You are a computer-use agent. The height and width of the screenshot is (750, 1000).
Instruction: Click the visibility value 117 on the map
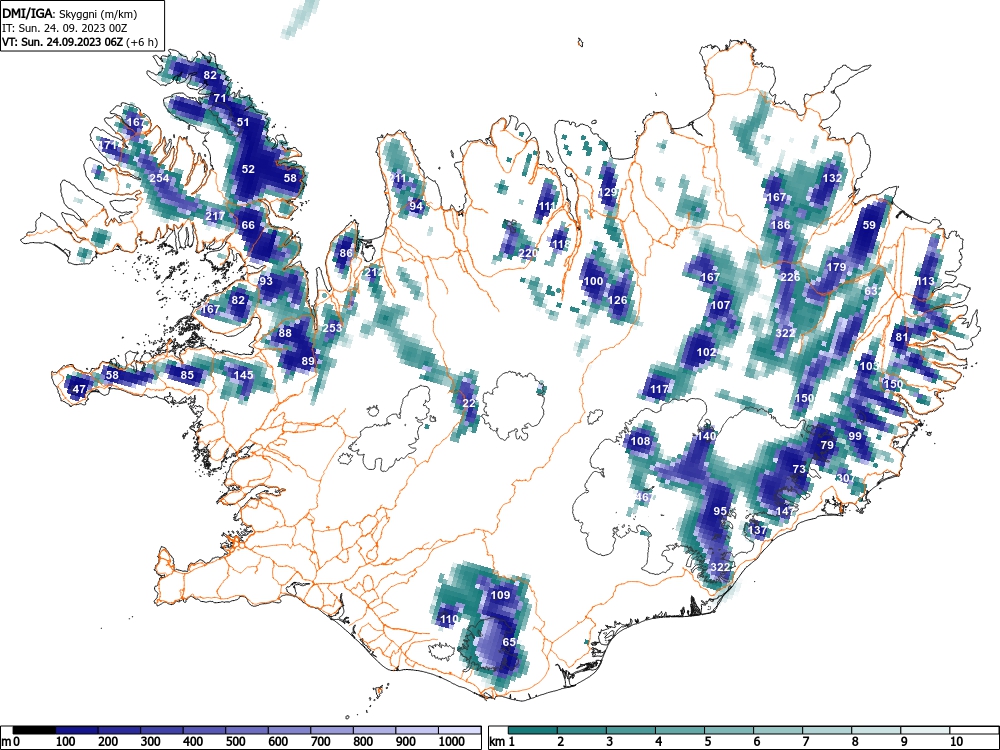pyautogui.click(x=659, y=389)
